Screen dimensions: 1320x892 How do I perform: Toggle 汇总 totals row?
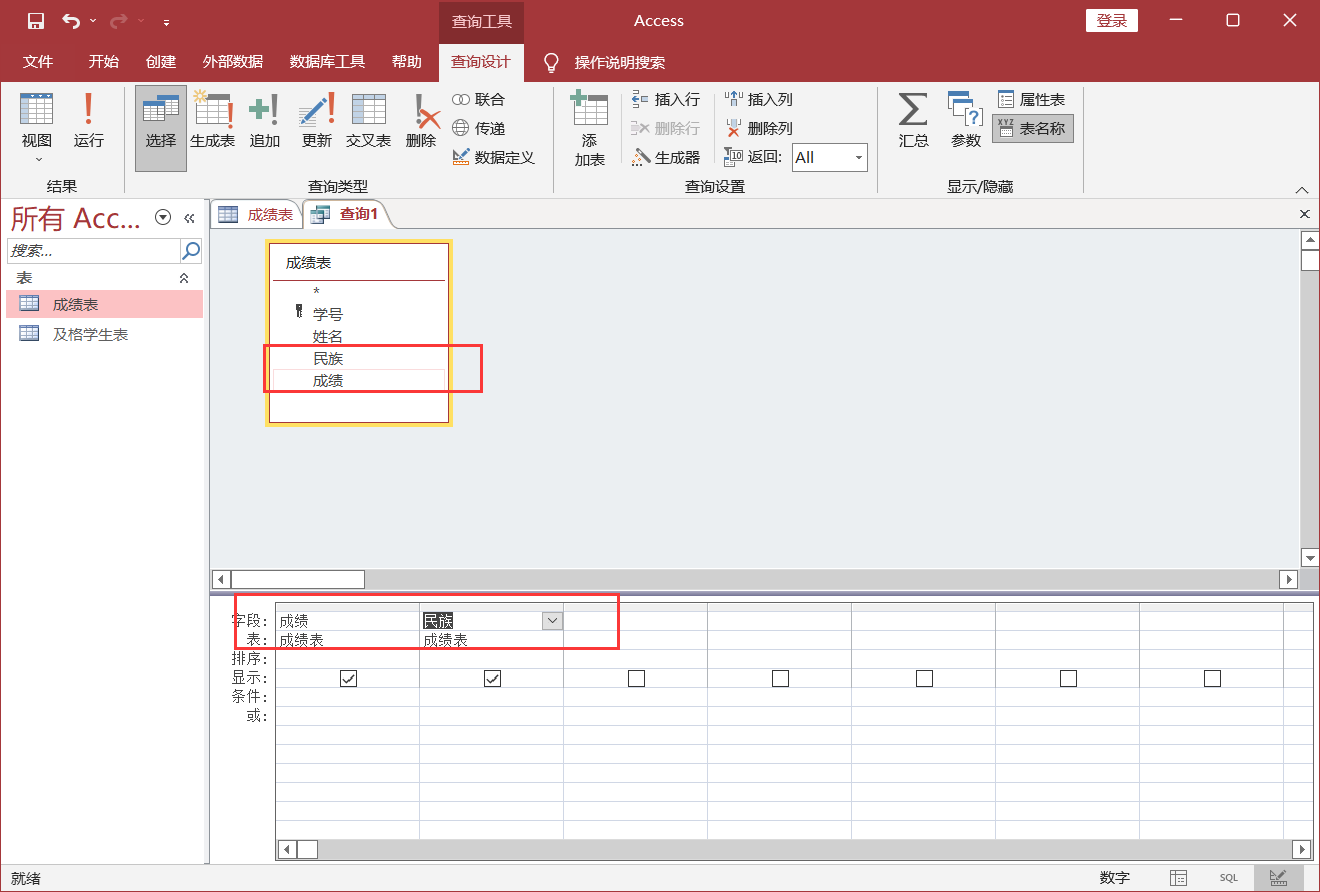(x=913, y=121)
